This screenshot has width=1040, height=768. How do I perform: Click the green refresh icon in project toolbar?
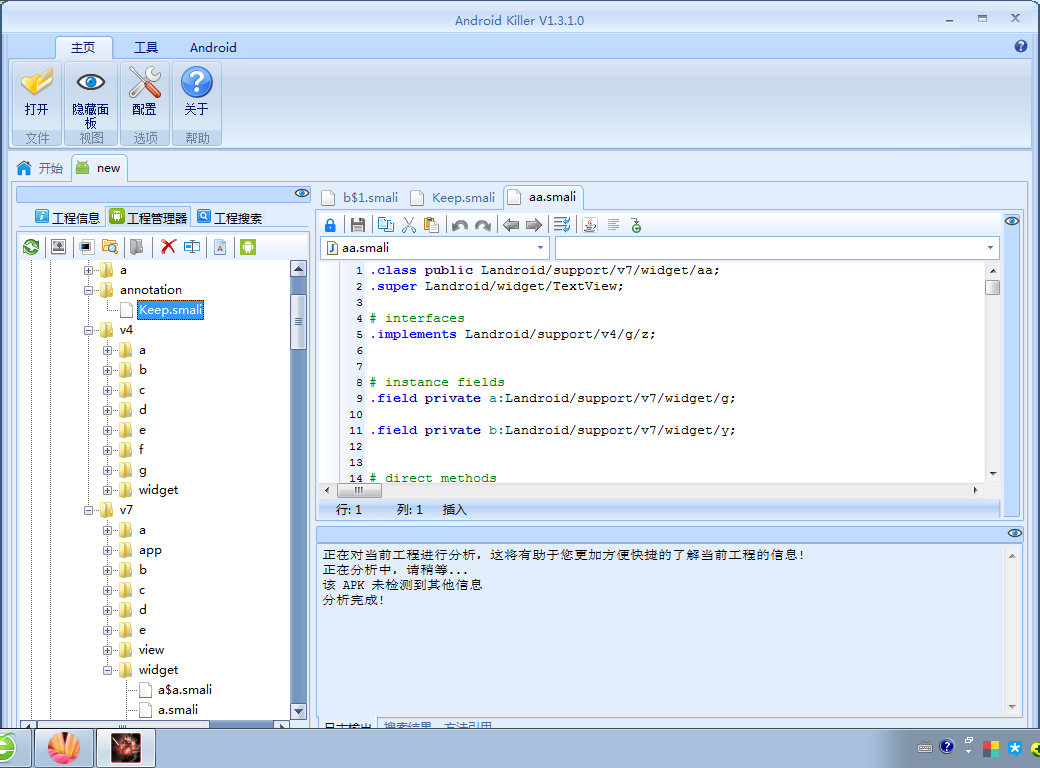[31, 246]
